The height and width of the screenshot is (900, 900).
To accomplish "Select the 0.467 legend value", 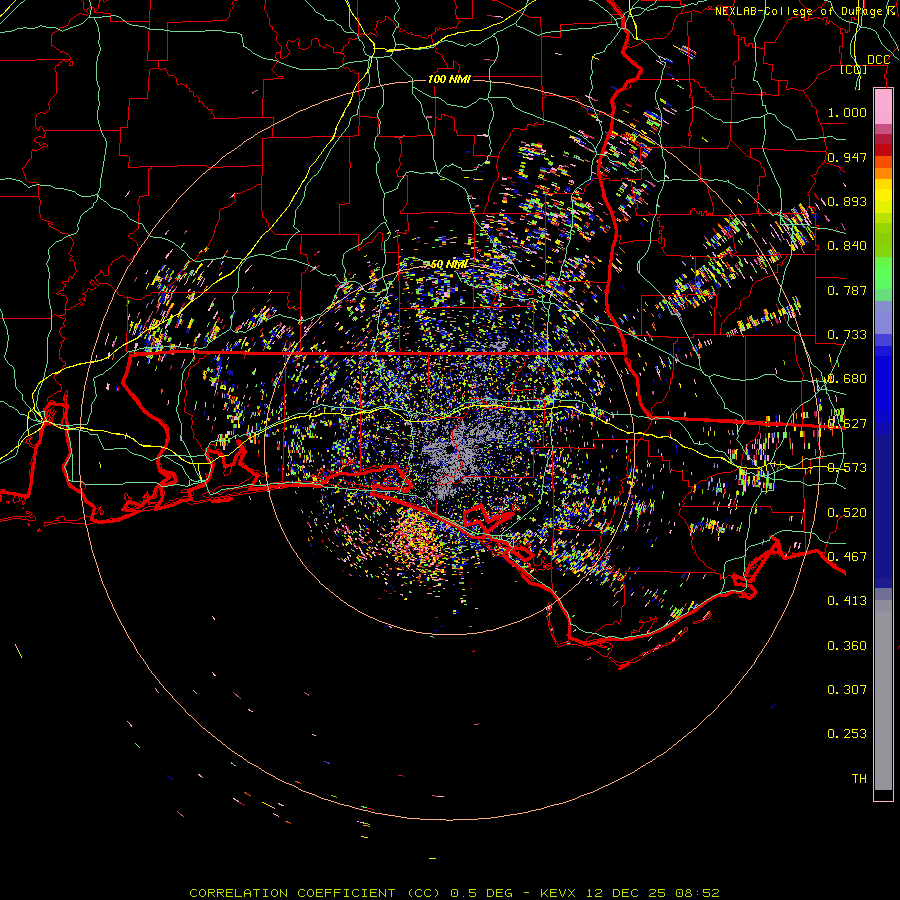I will click(x=847, y=556).
